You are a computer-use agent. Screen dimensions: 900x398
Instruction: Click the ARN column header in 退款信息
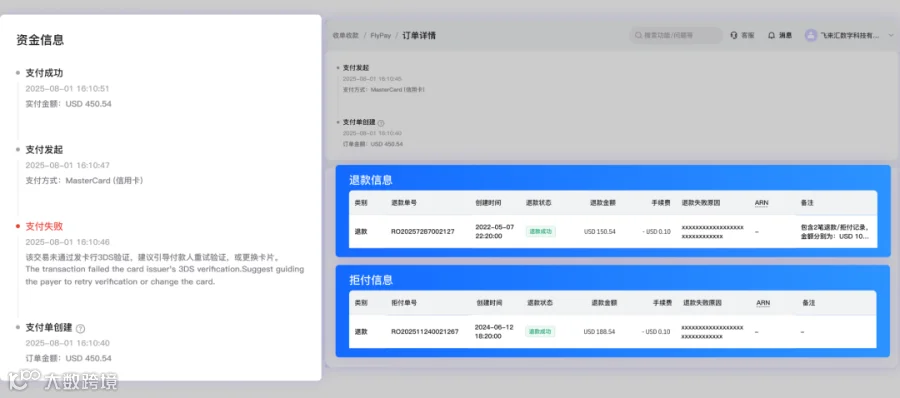click(762, 203)
